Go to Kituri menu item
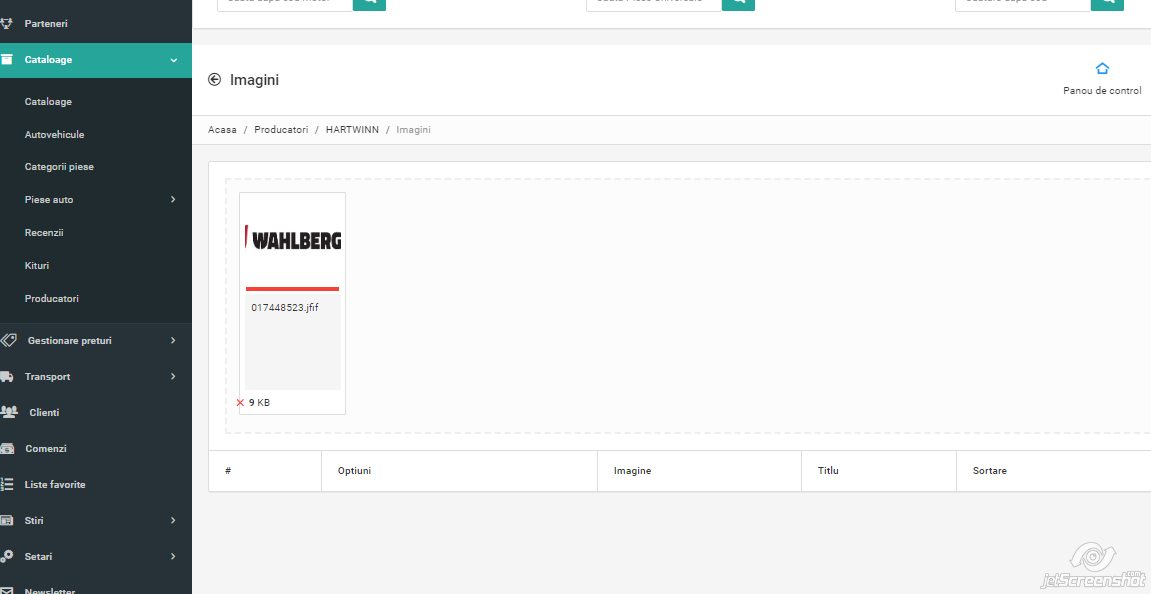This screenshot has height=594, width=1151. (x=37, y=265)
